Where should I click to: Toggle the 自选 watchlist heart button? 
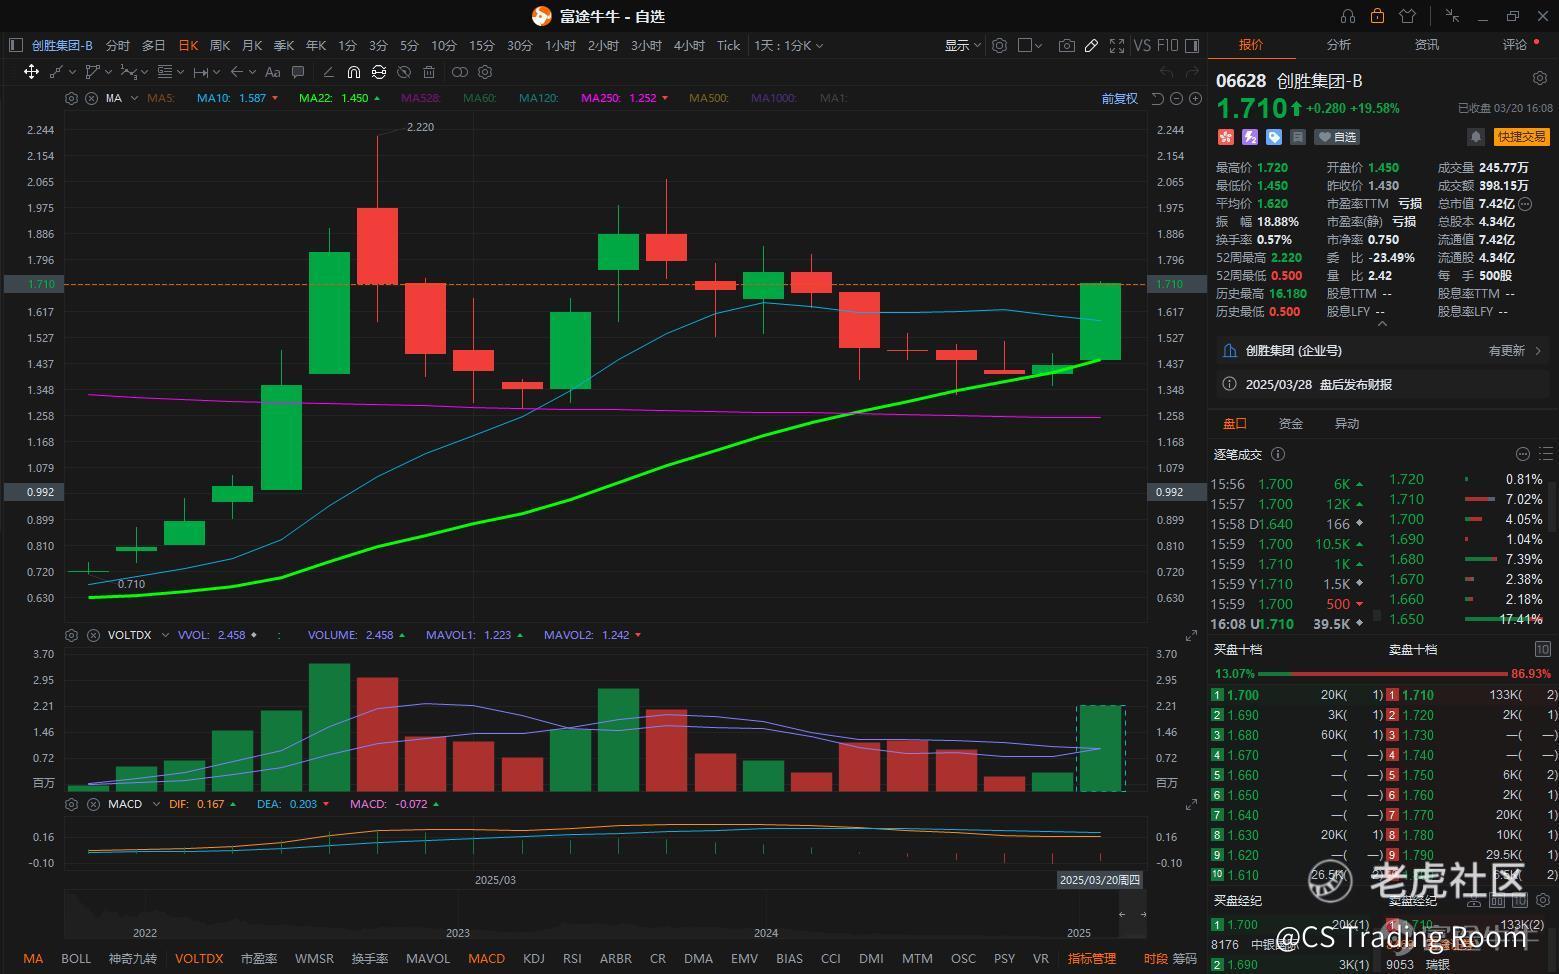(1336, 137)
